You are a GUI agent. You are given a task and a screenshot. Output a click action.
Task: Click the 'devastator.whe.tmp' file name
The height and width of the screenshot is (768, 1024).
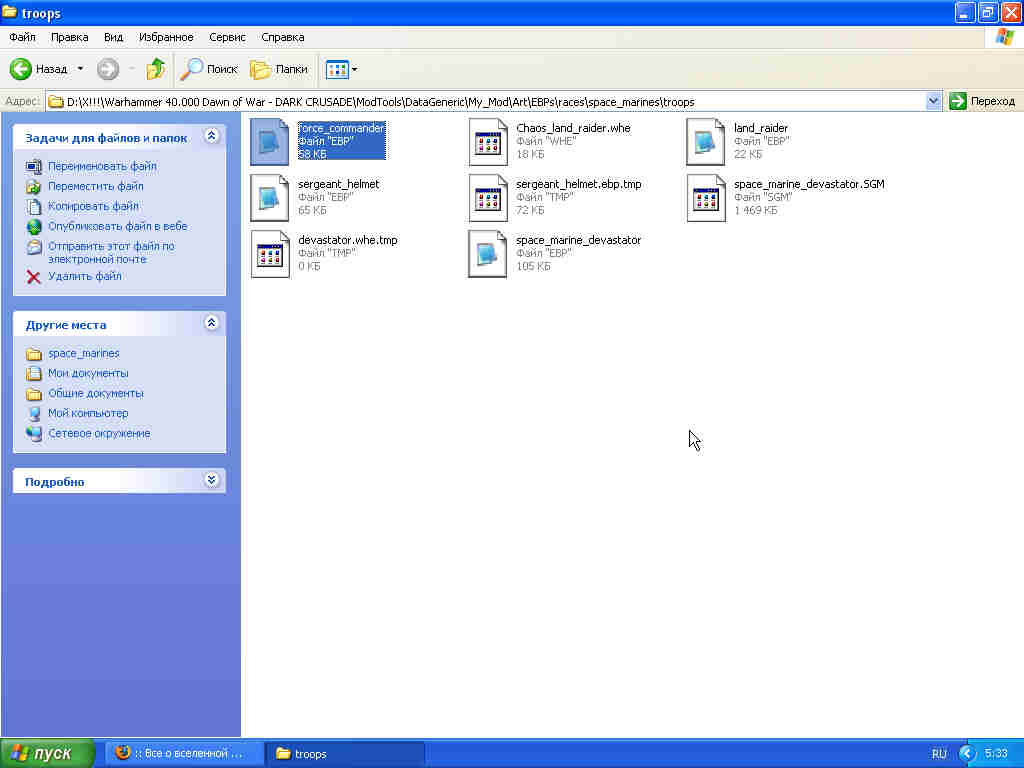[348, 240]
